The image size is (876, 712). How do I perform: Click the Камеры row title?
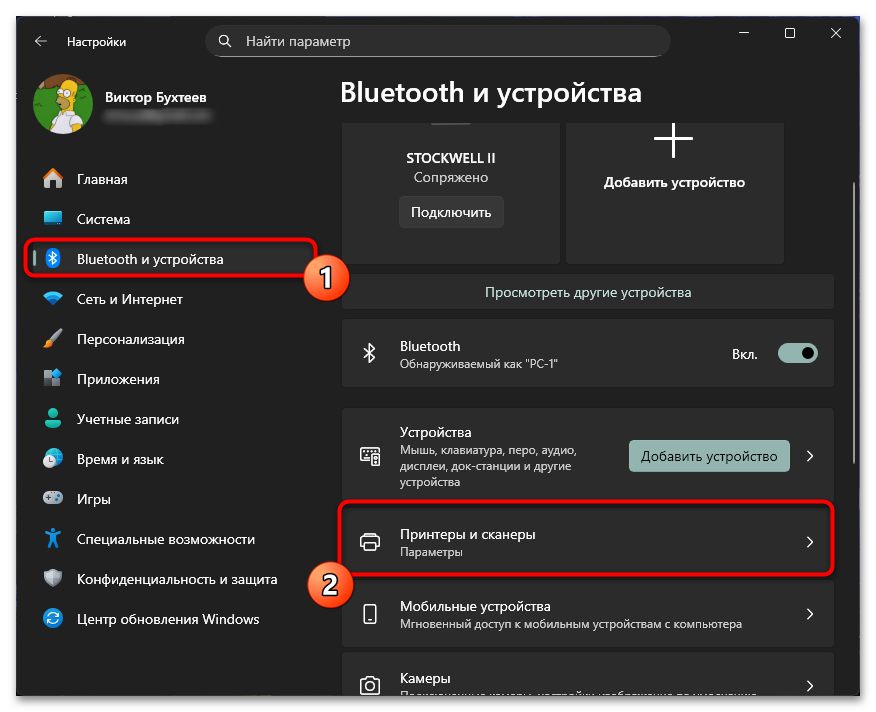click(425, 678)
